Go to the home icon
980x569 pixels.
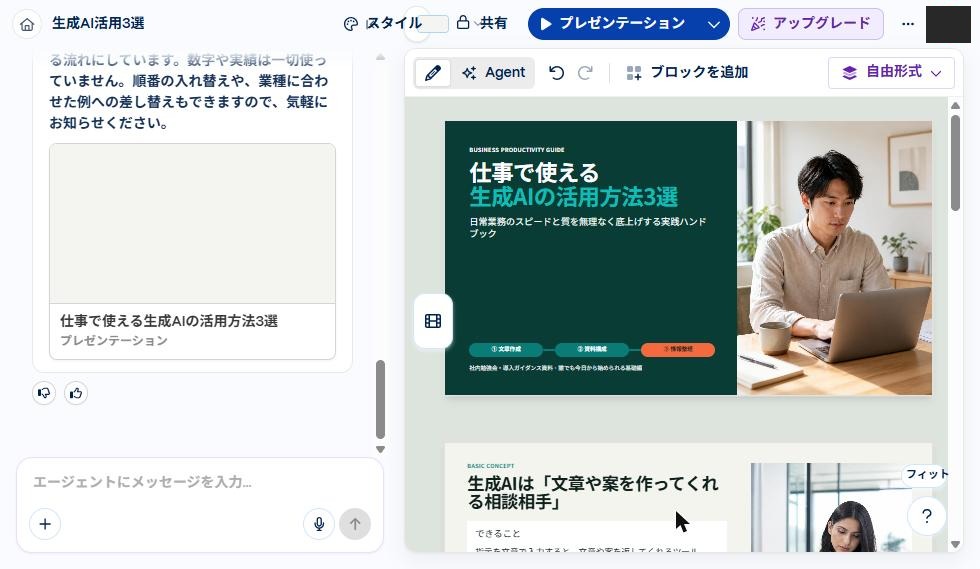click(27, 24)
